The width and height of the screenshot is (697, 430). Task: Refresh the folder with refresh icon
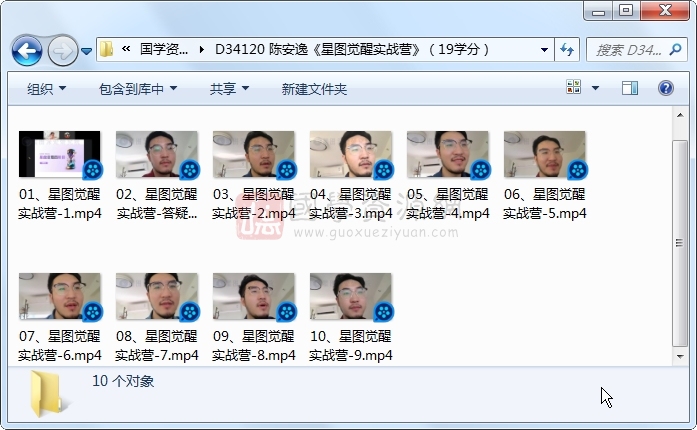[x=567, y=49]
